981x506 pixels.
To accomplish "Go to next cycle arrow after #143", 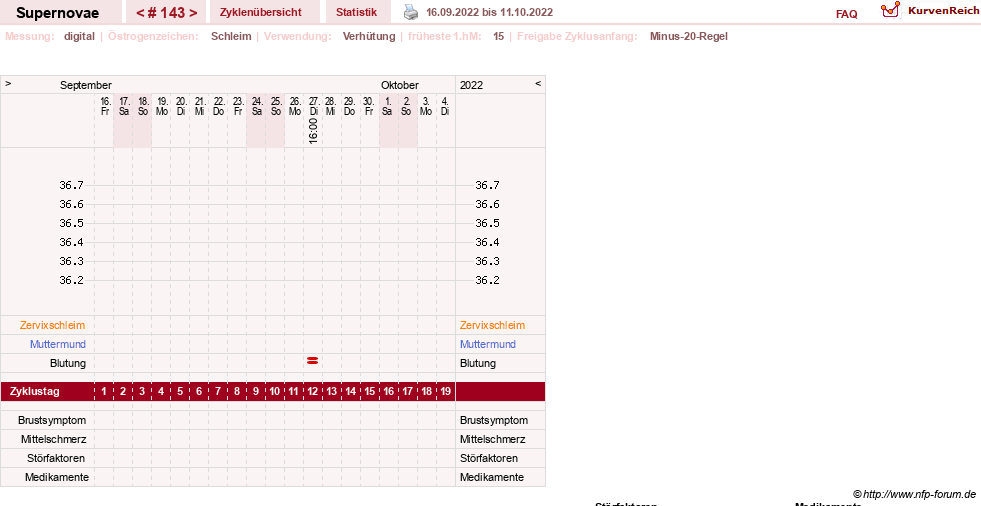I will (193, 13).
